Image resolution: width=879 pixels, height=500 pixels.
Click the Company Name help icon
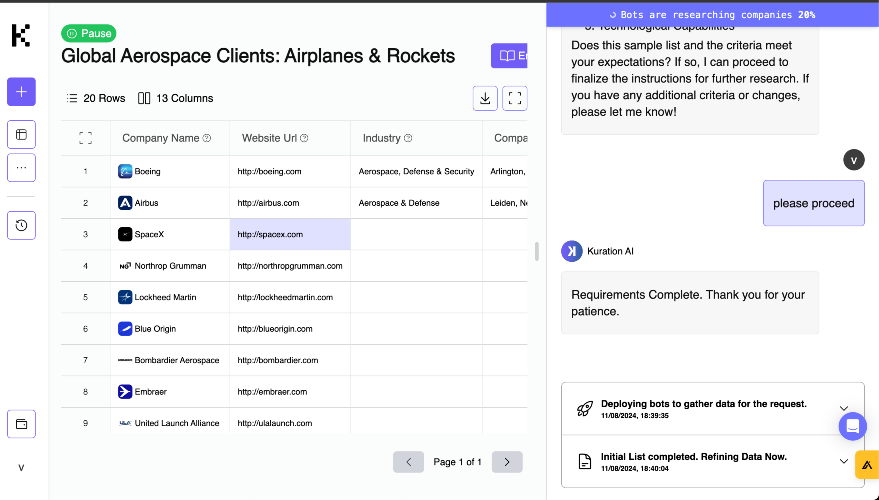point(207,138)
